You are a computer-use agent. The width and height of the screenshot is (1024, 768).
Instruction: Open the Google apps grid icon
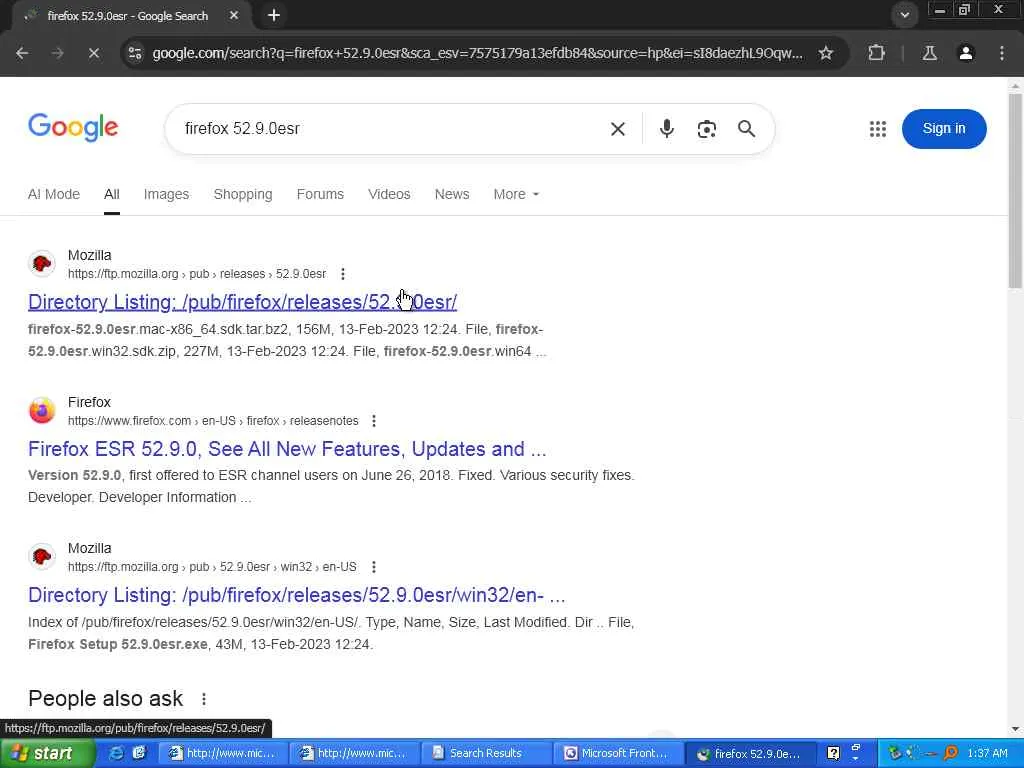pos(878,129)
